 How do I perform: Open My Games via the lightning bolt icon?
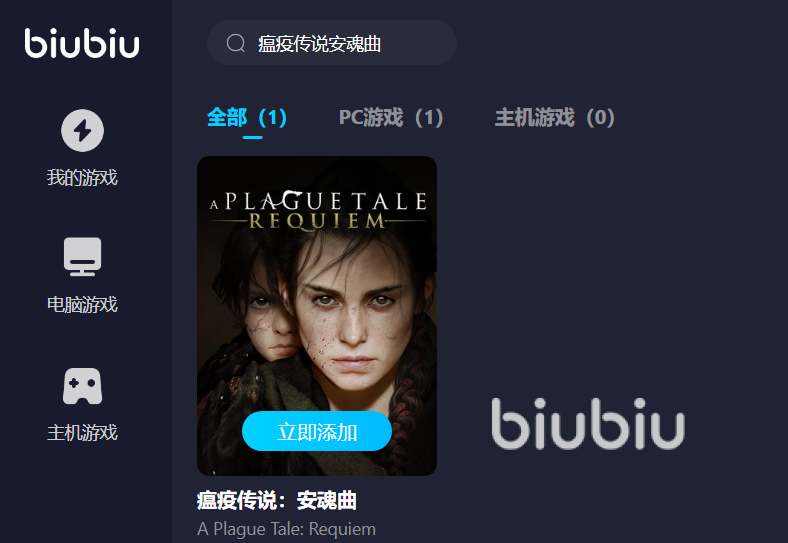coord(82,130)
